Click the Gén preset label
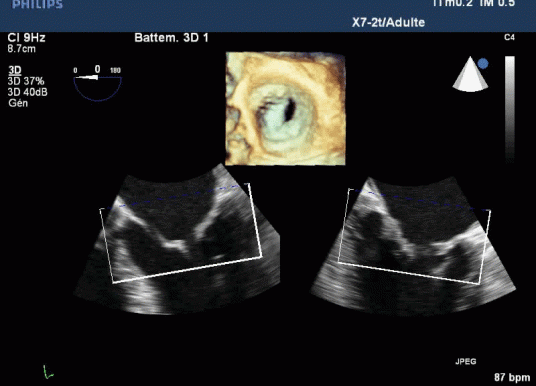Image resolution: width=536 pixels, height=386 pixels. [x=18, y=103]
